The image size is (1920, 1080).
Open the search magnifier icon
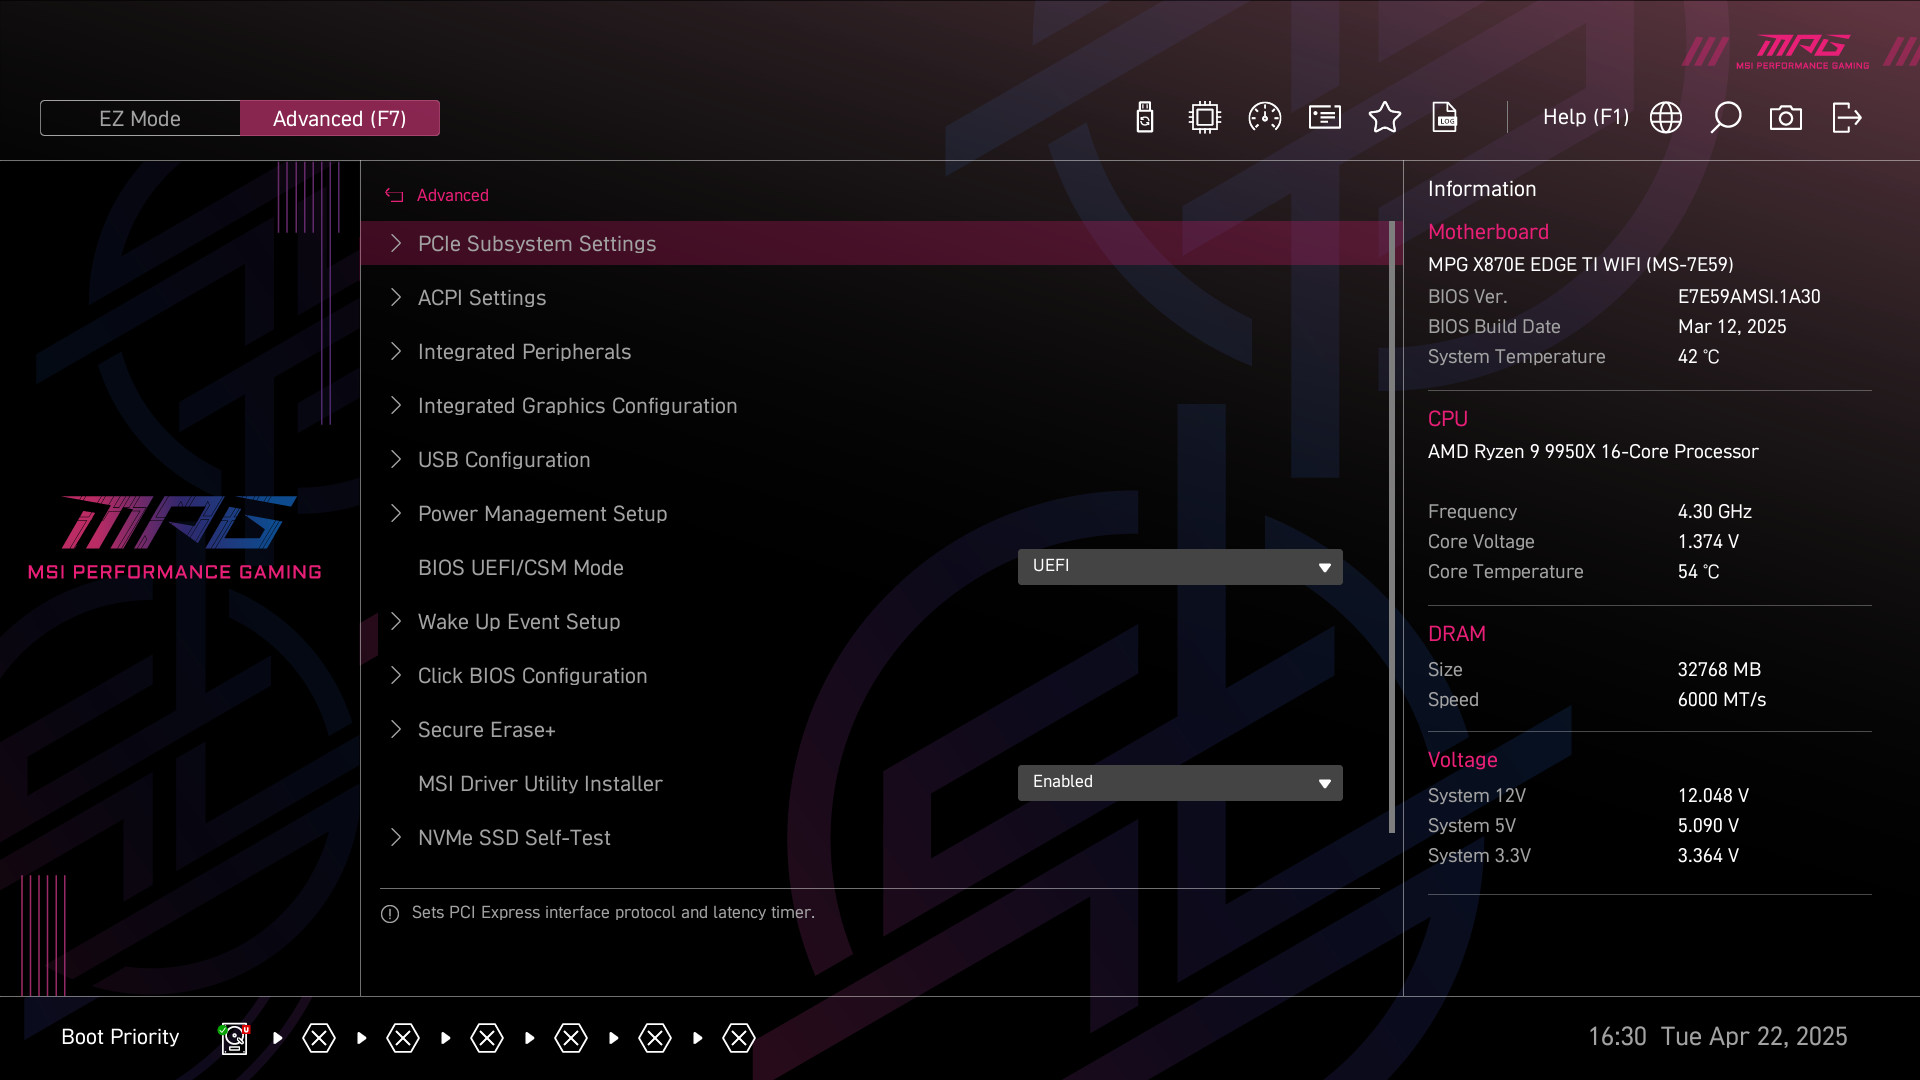tap(1726, 118)
